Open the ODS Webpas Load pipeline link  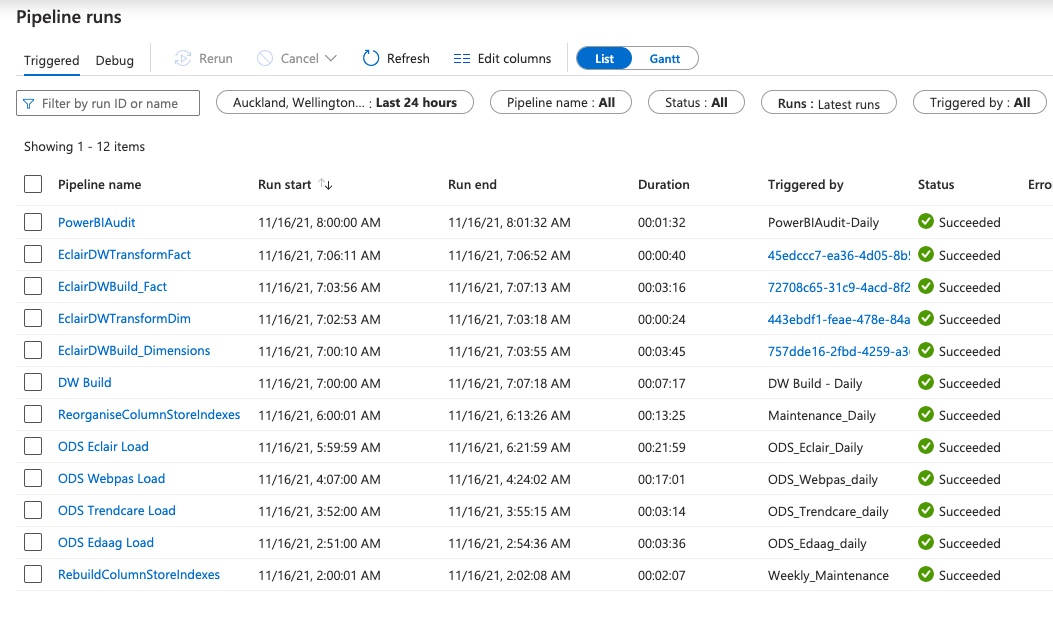click(111, 479)
